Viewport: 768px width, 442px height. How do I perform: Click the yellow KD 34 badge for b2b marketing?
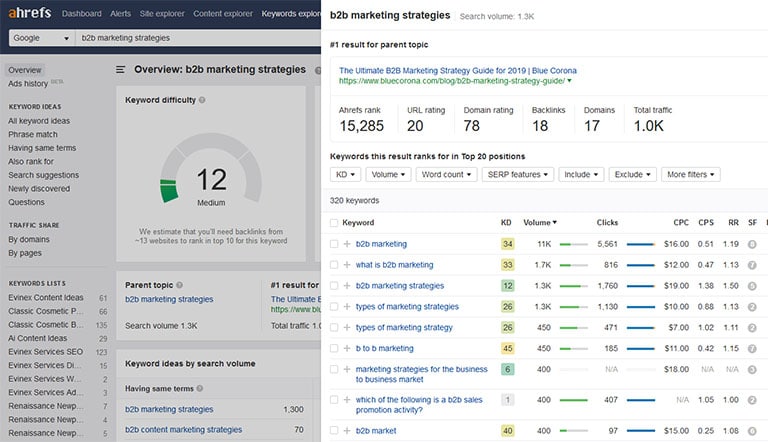tap(507, 244)
